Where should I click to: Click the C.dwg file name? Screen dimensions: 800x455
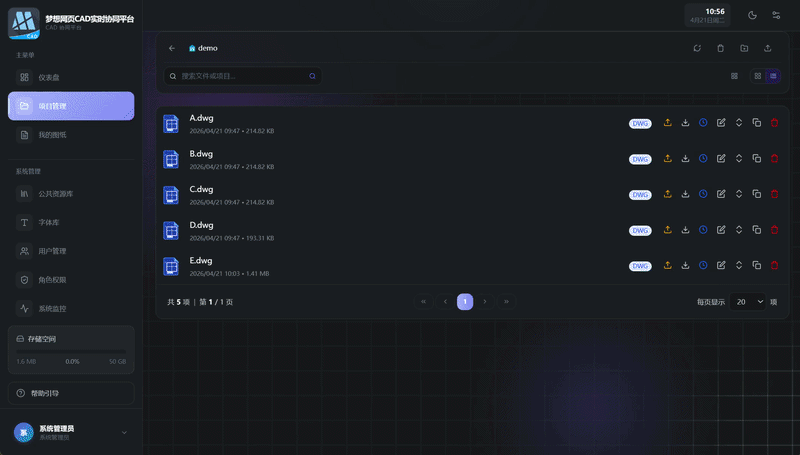click(201, 189)
